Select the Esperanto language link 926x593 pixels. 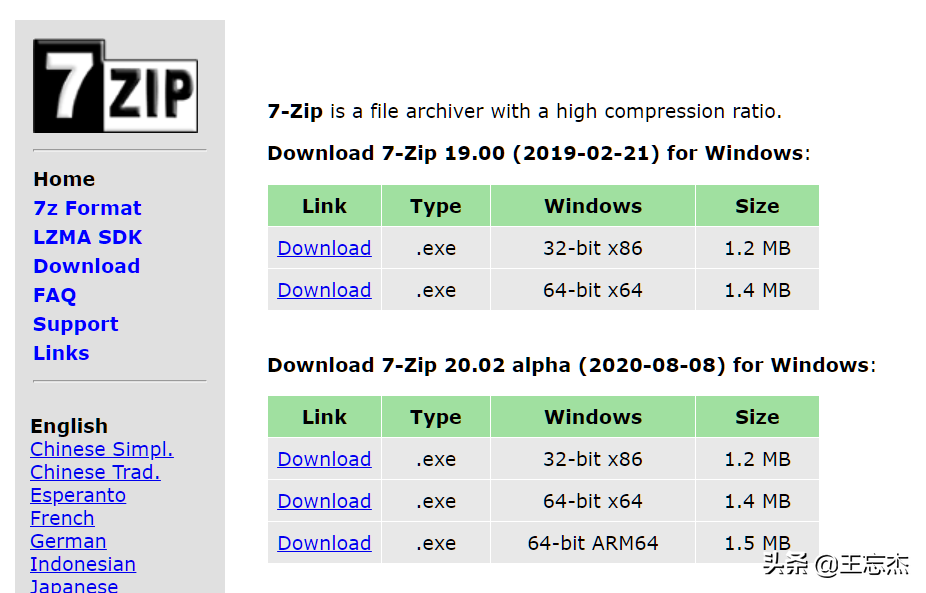(78, 496)
